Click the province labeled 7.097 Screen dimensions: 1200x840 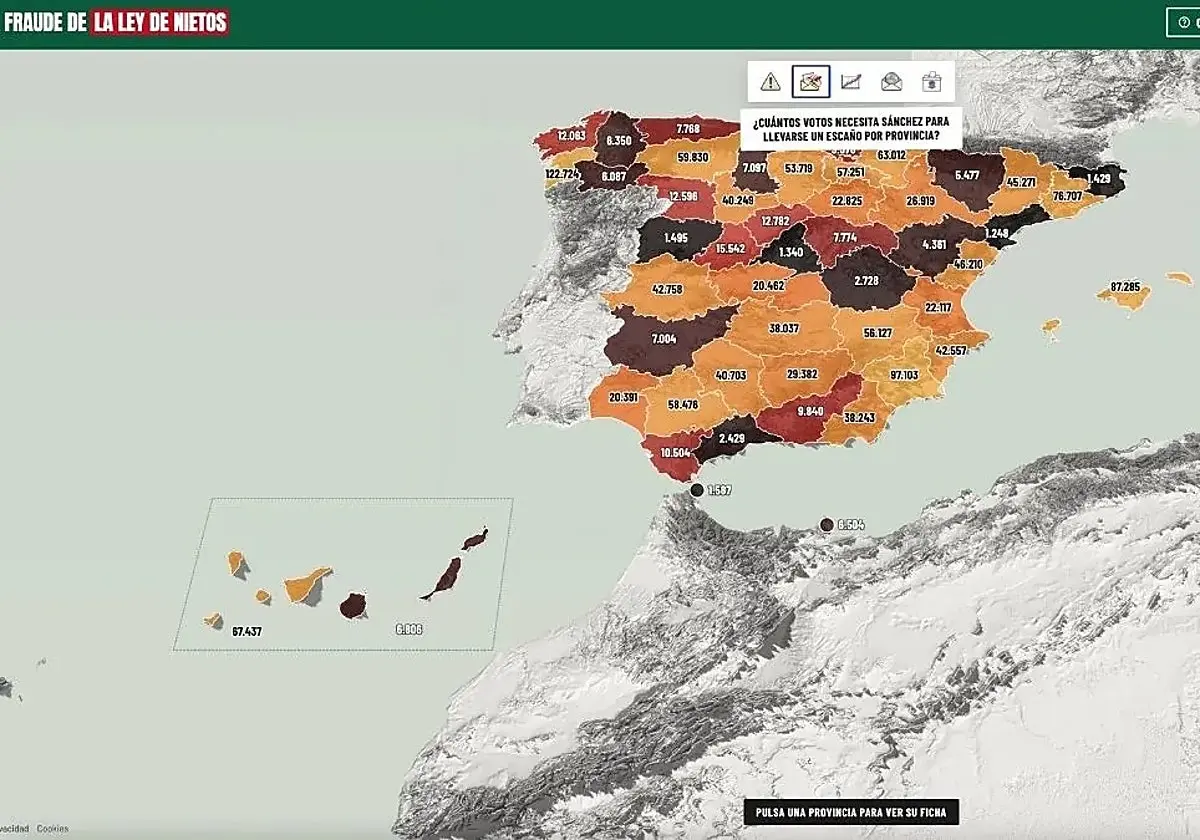click(x=754, y=168)
